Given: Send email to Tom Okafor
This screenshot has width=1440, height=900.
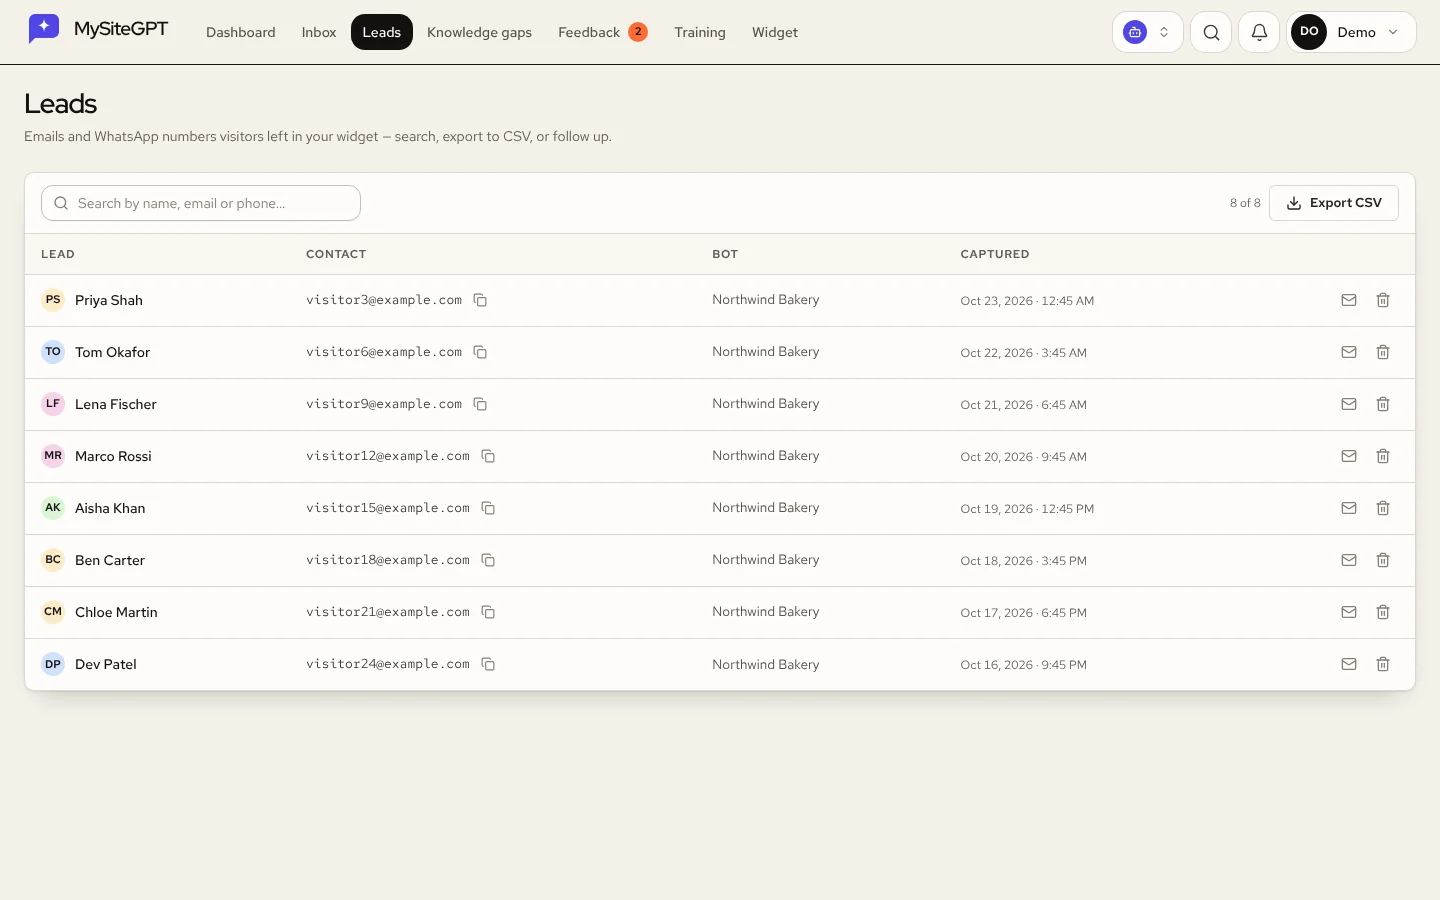Looking at the screenshot, I should click(x=1349, y=352).
